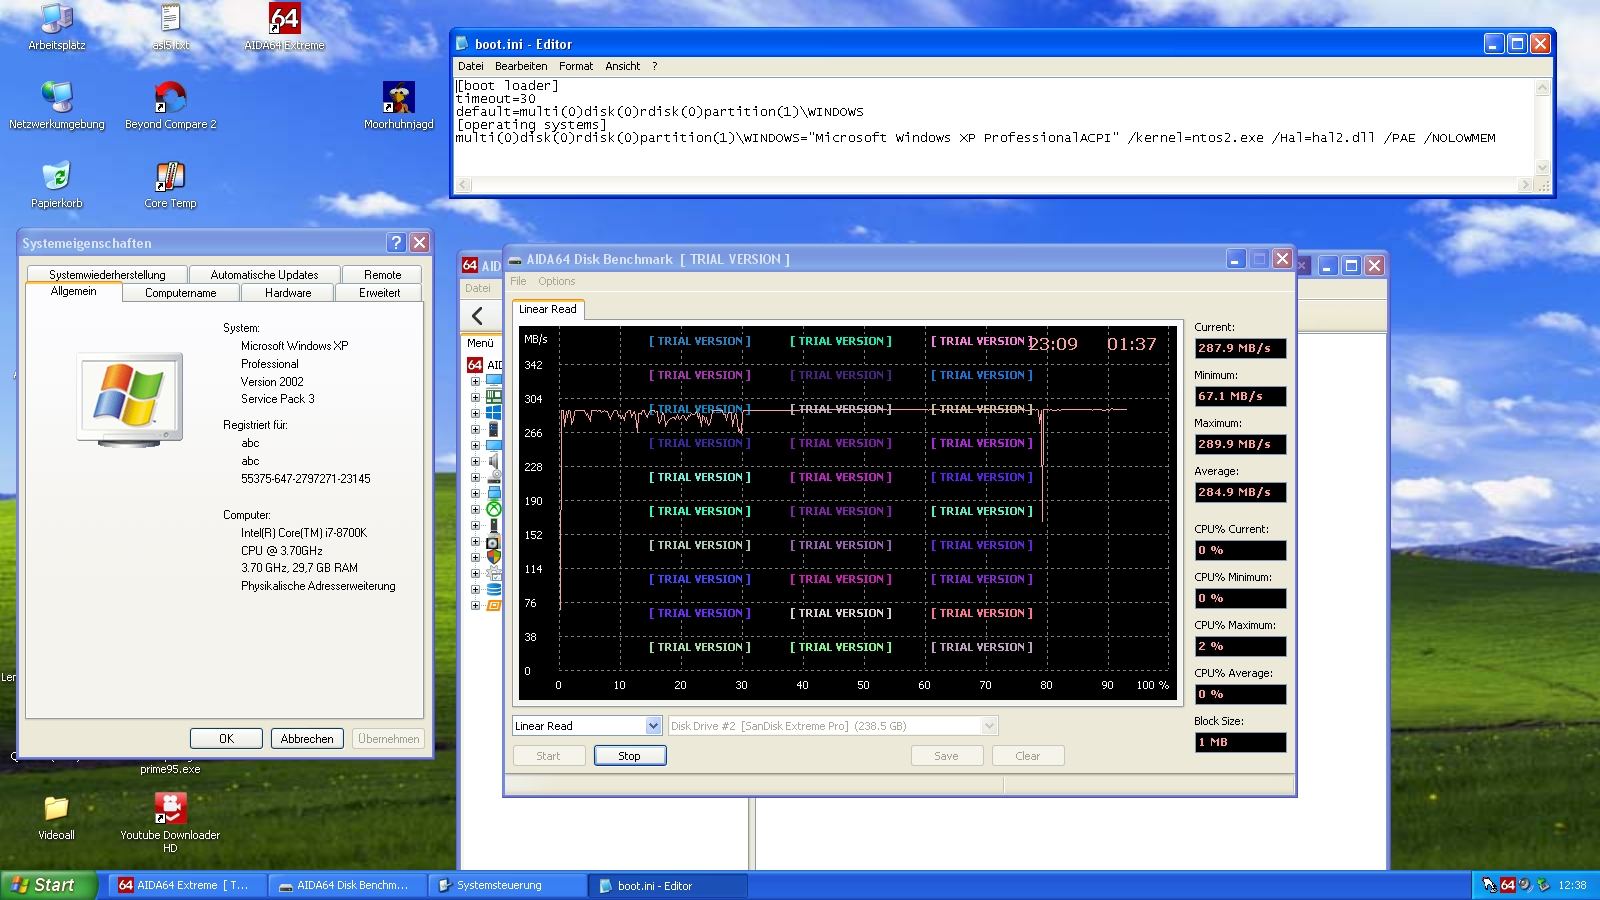Expand the Motherboard tree node
Viewport: 1600px width, 900px height.
tap(475, 397)
